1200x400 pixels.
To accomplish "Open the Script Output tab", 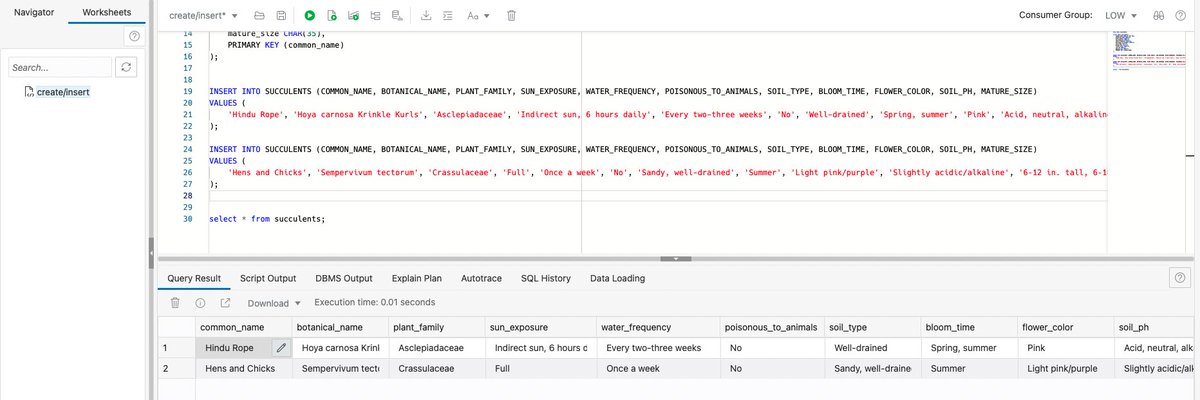I will pyautogui.click(x=268, y=278).
